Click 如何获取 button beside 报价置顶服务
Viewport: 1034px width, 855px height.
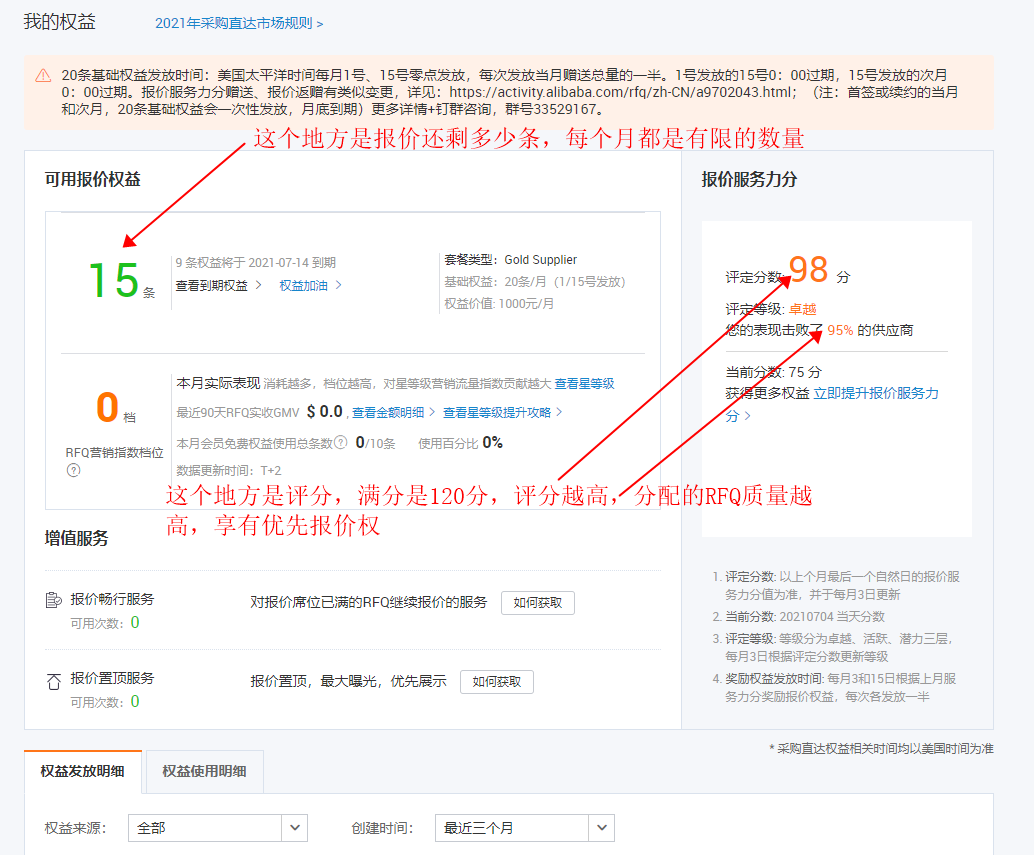click(497, 681)
